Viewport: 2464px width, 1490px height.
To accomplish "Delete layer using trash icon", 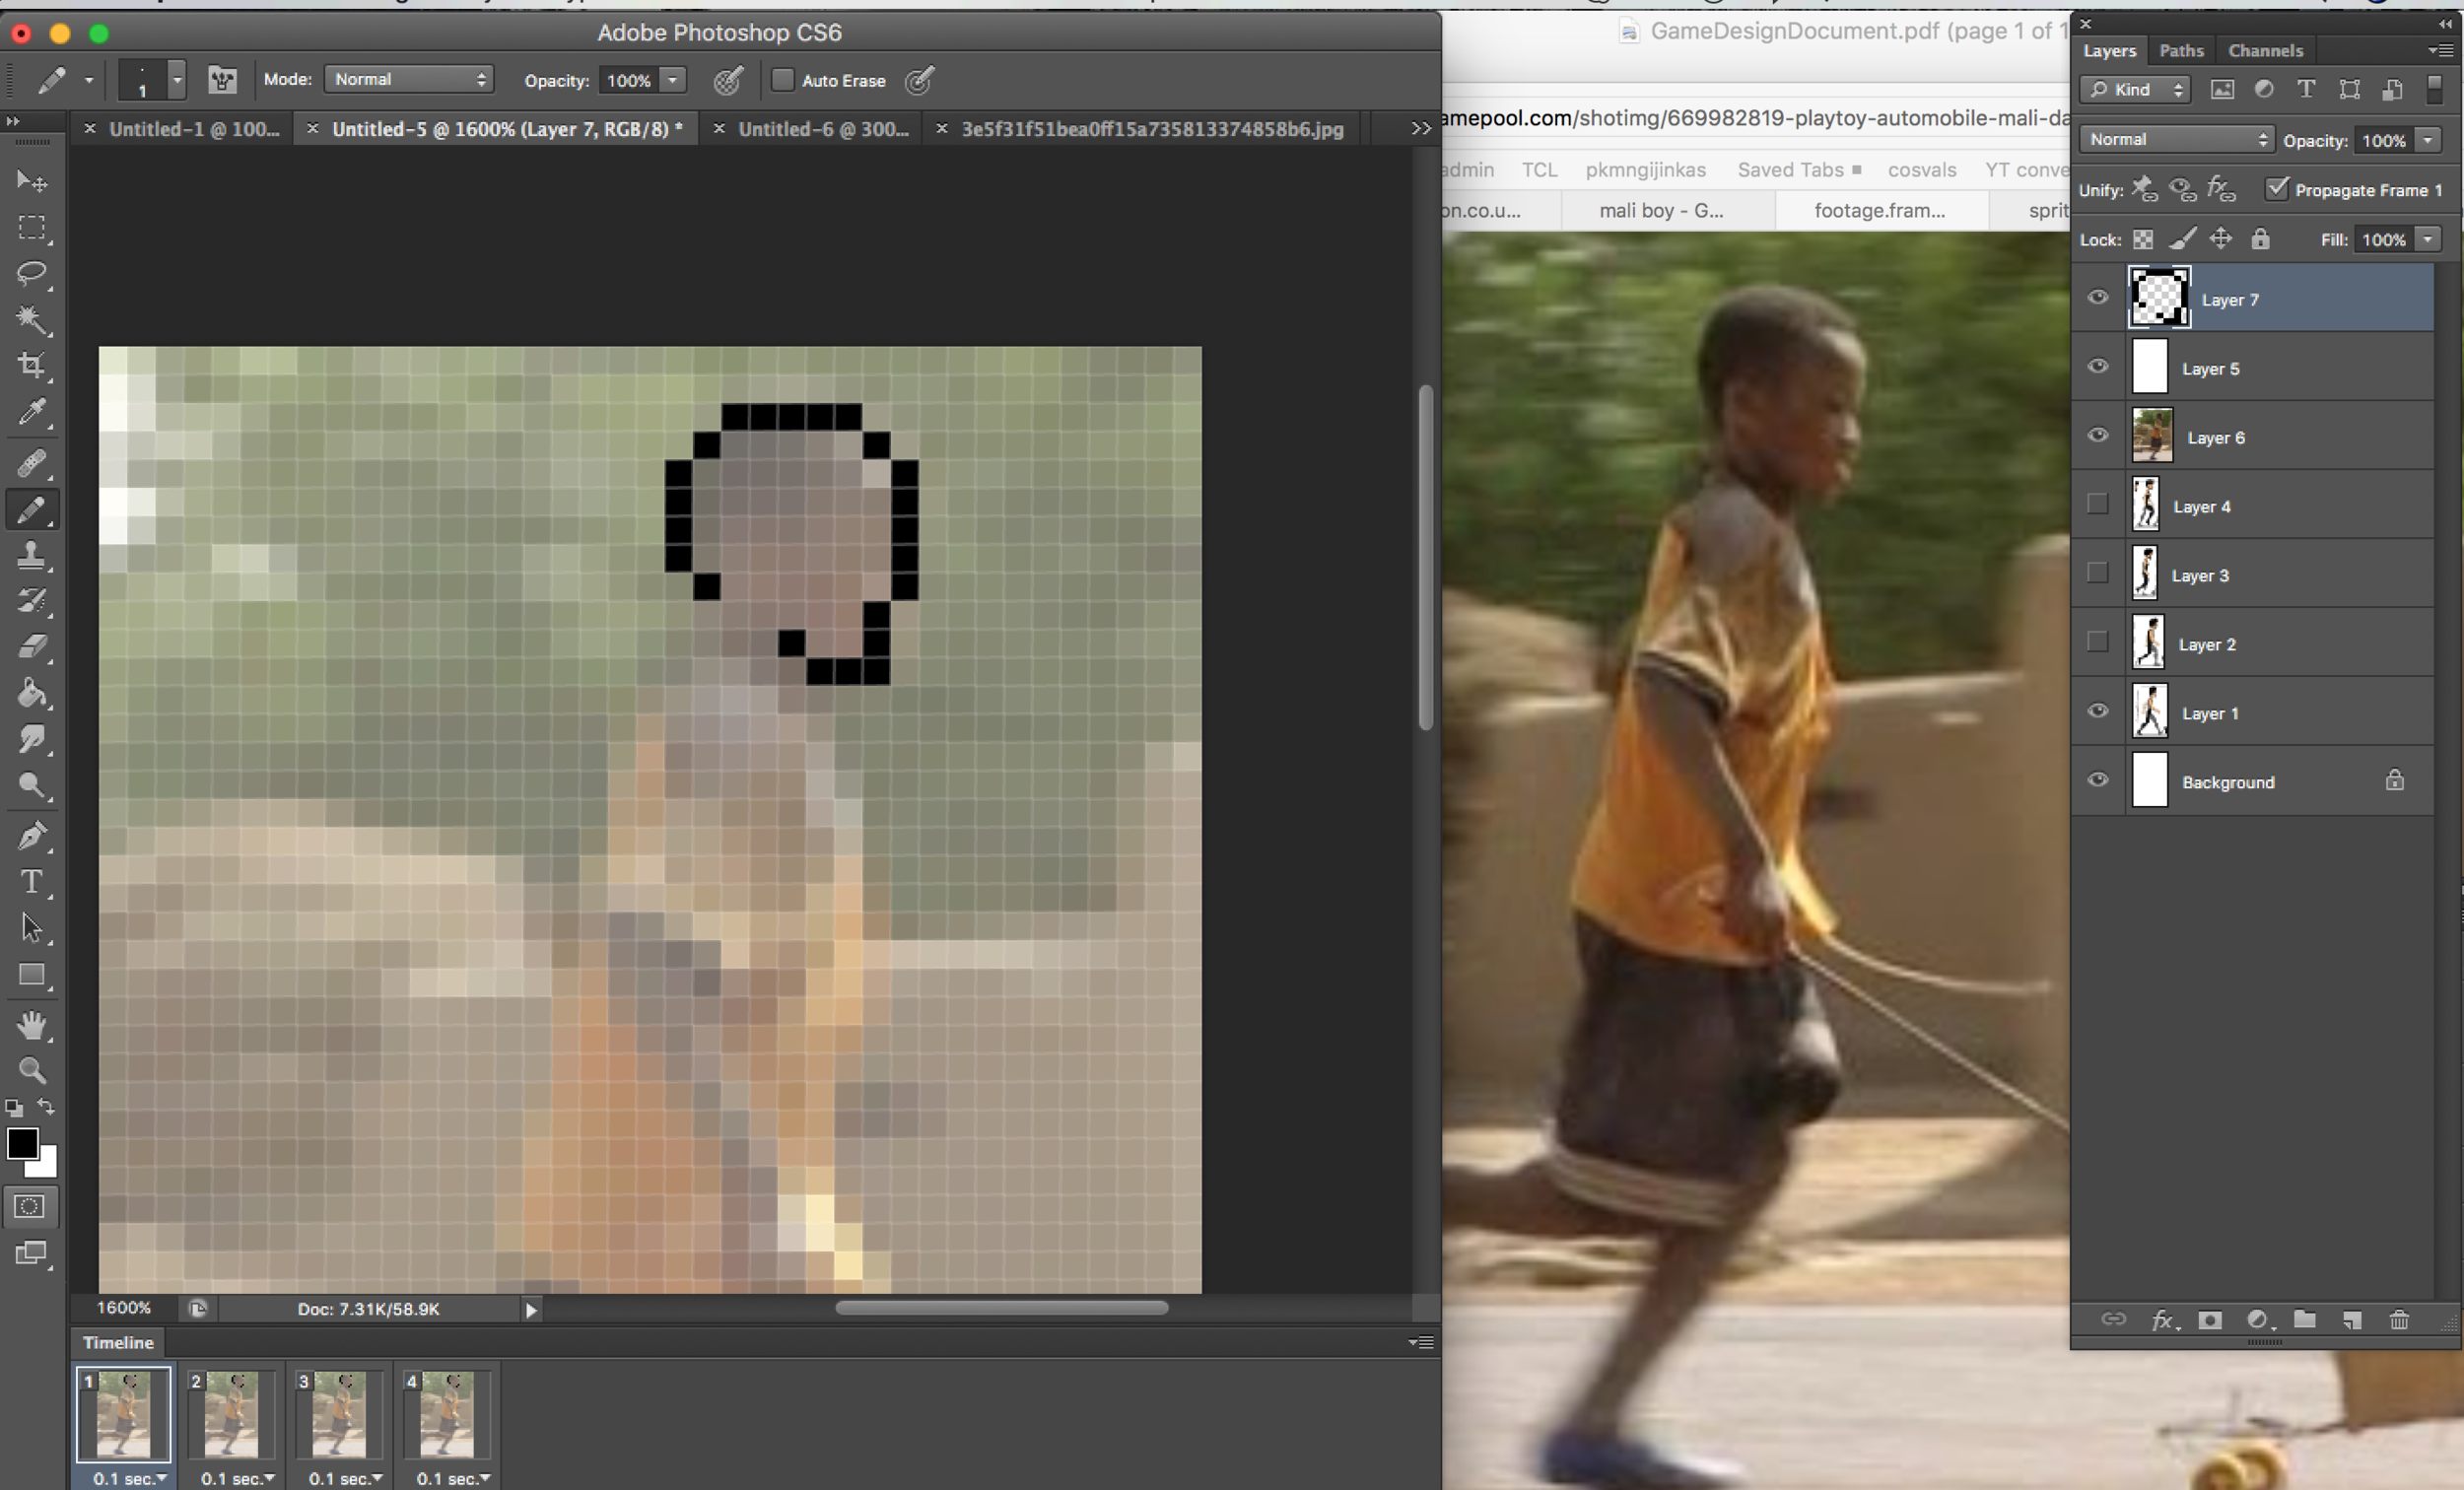I will pyautogui.click(x=2399, y=1320).
